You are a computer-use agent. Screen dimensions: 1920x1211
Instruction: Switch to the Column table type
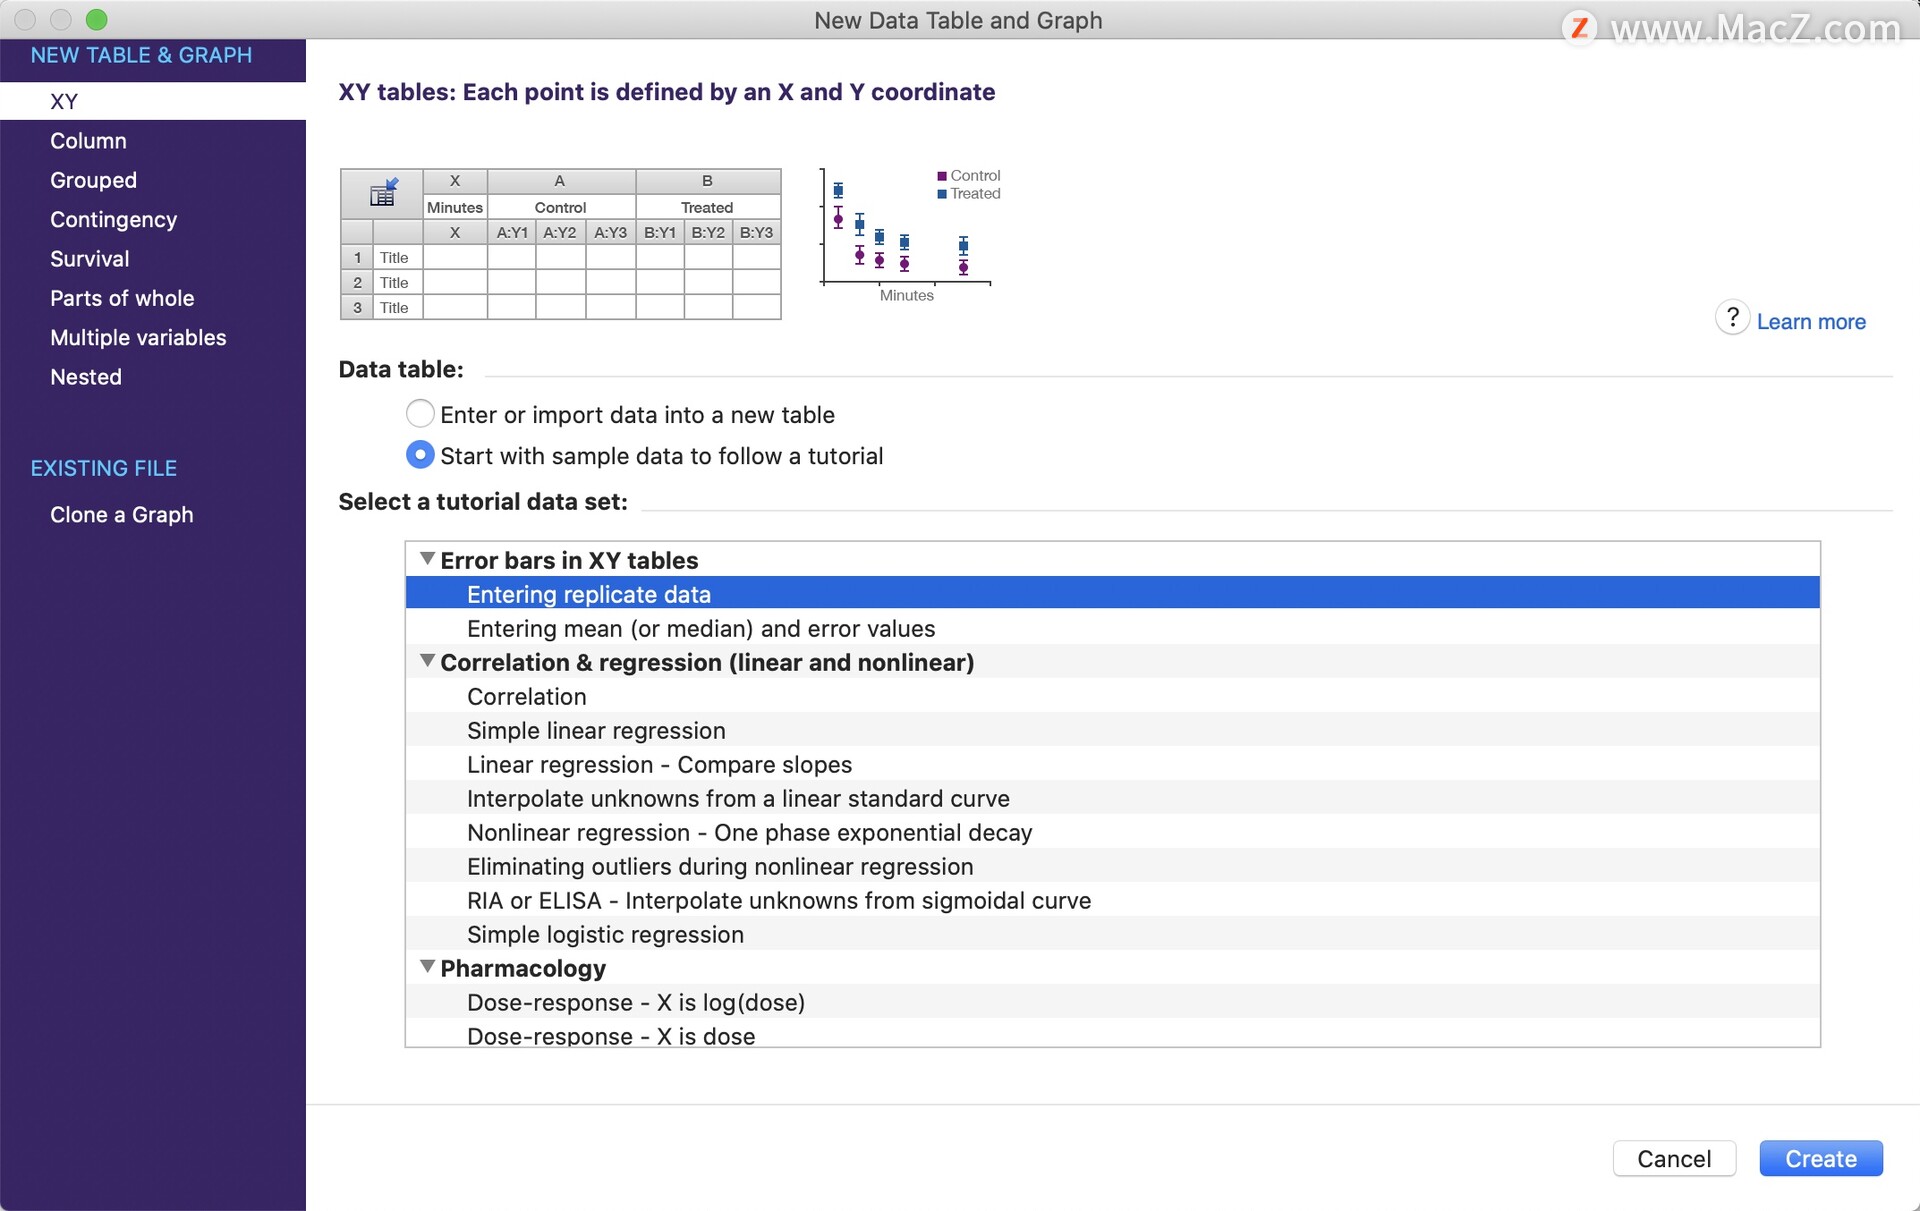[88, 140]
